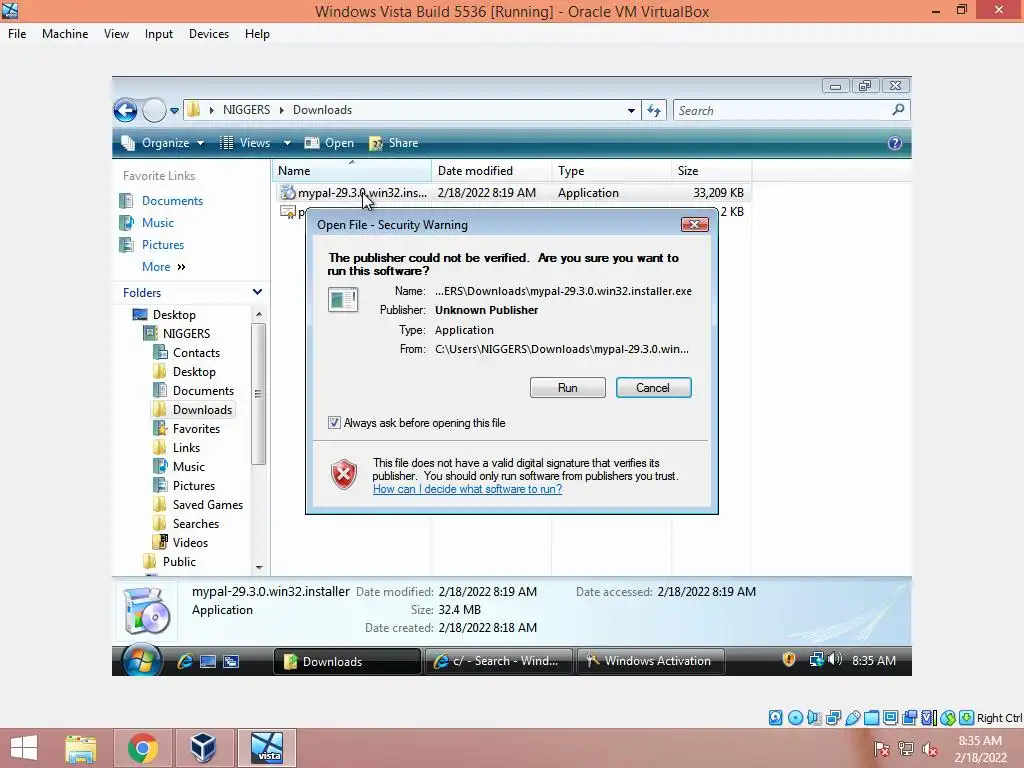
Task: Click the Explorer Search input field
Action: coord(784,110)
